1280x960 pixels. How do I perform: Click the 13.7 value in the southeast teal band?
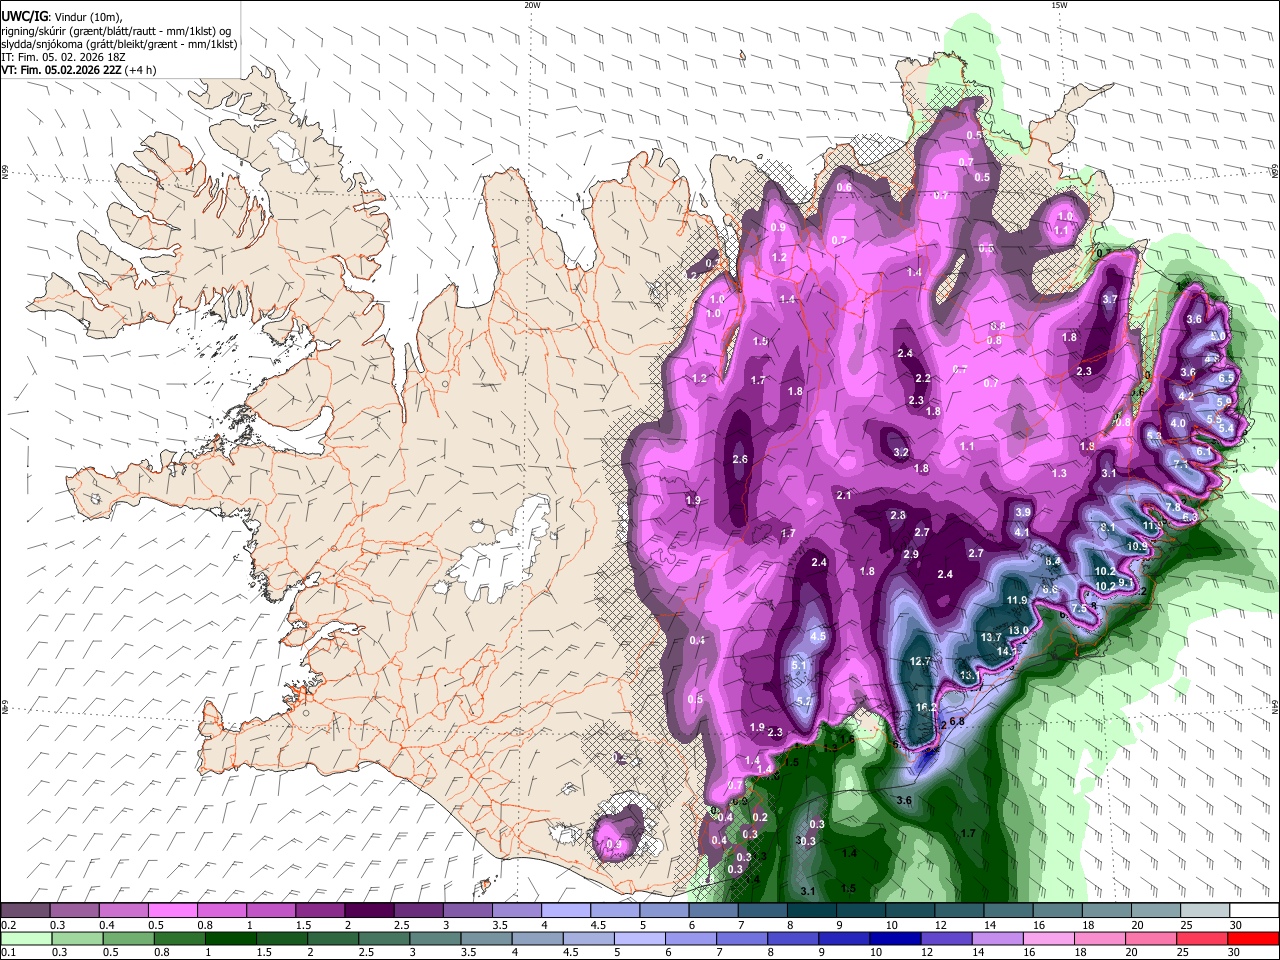point(991,637)
